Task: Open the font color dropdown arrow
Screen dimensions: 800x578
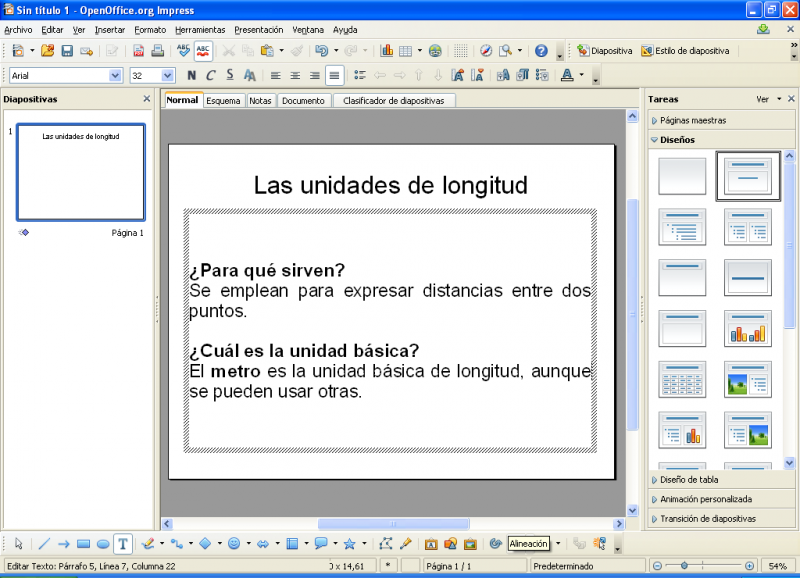Action: click(582, 76)
